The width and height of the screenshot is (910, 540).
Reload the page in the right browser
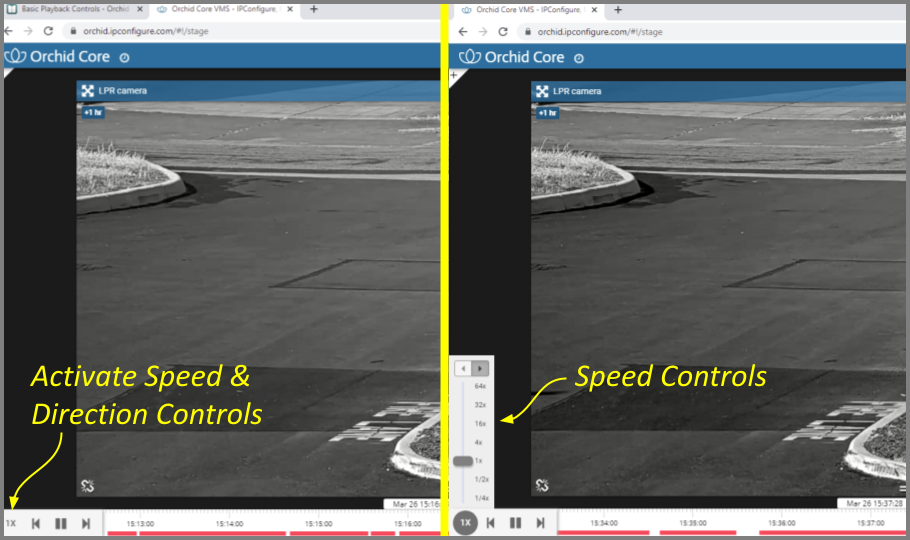[503, 31]
